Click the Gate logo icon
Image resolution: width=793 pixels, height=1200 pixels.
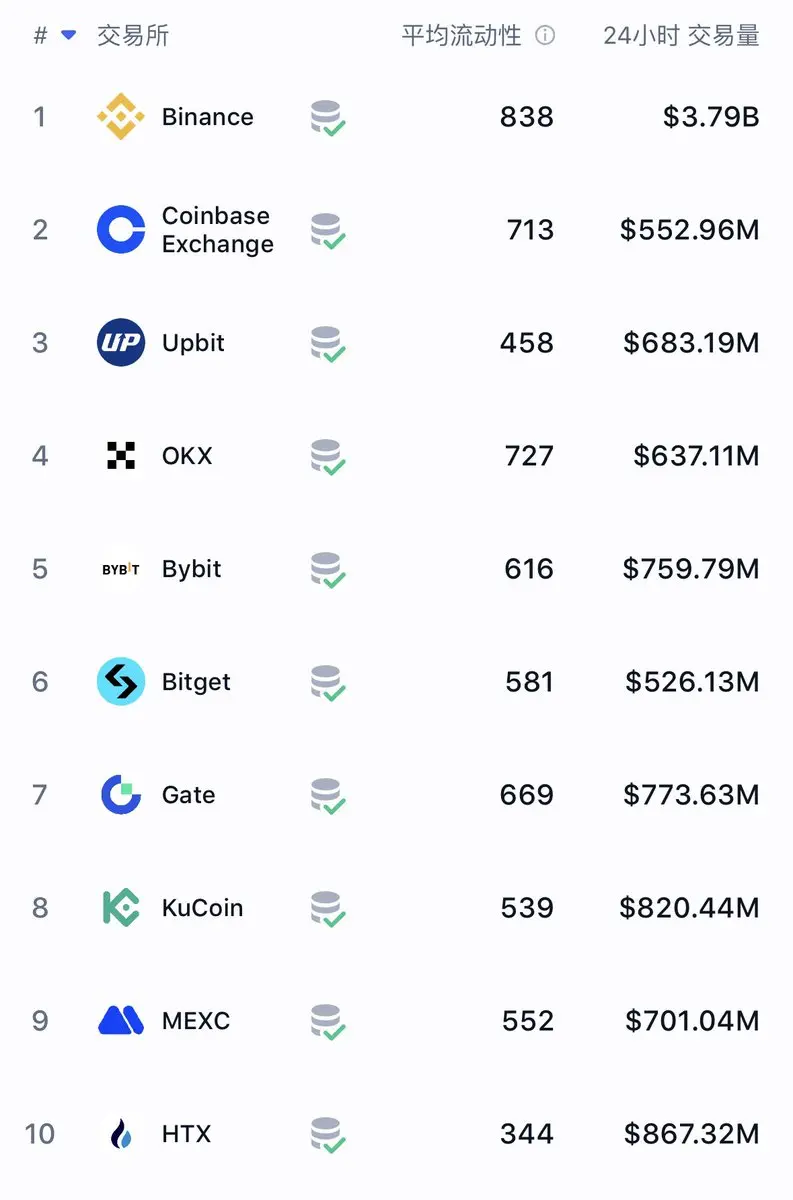click(121, 795)
